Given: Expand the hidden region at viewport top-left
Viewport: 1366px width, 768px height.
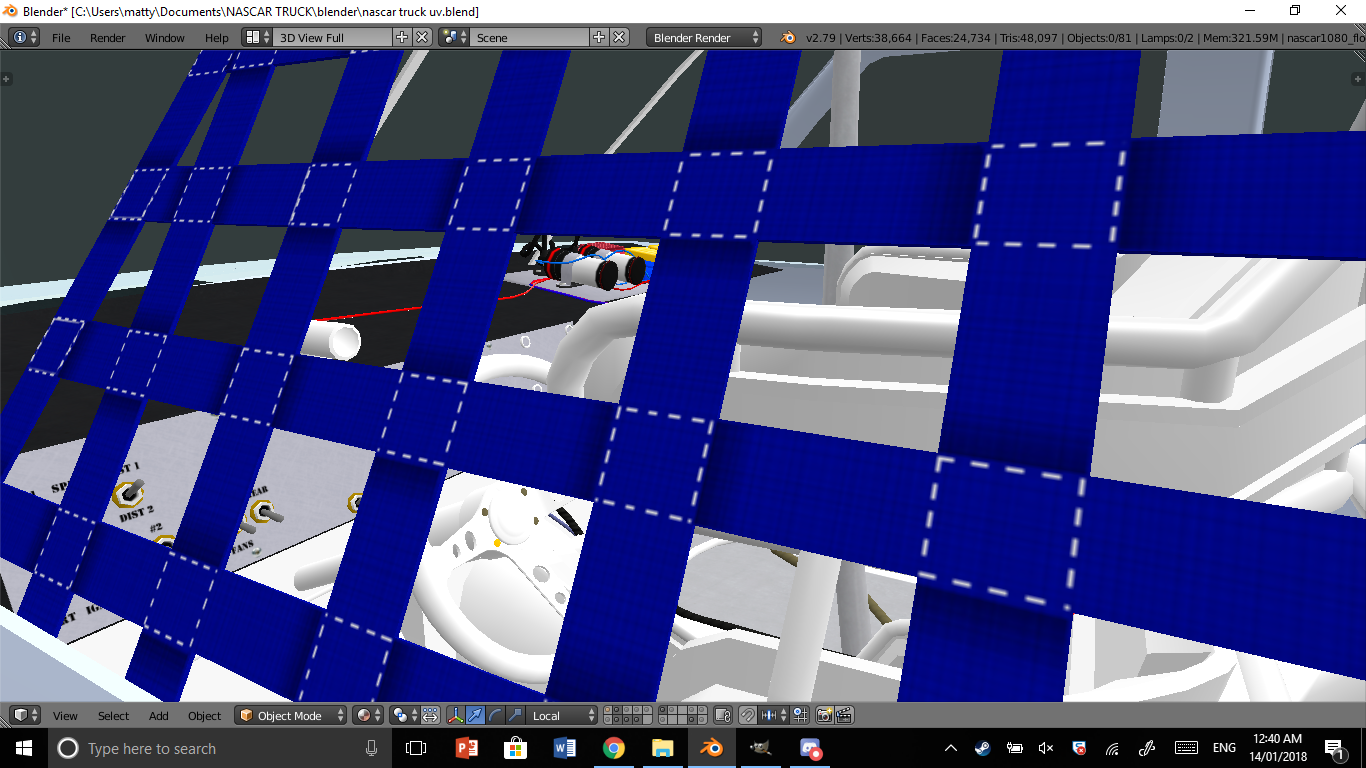Looking at the screenshot, I should (6, 78).
